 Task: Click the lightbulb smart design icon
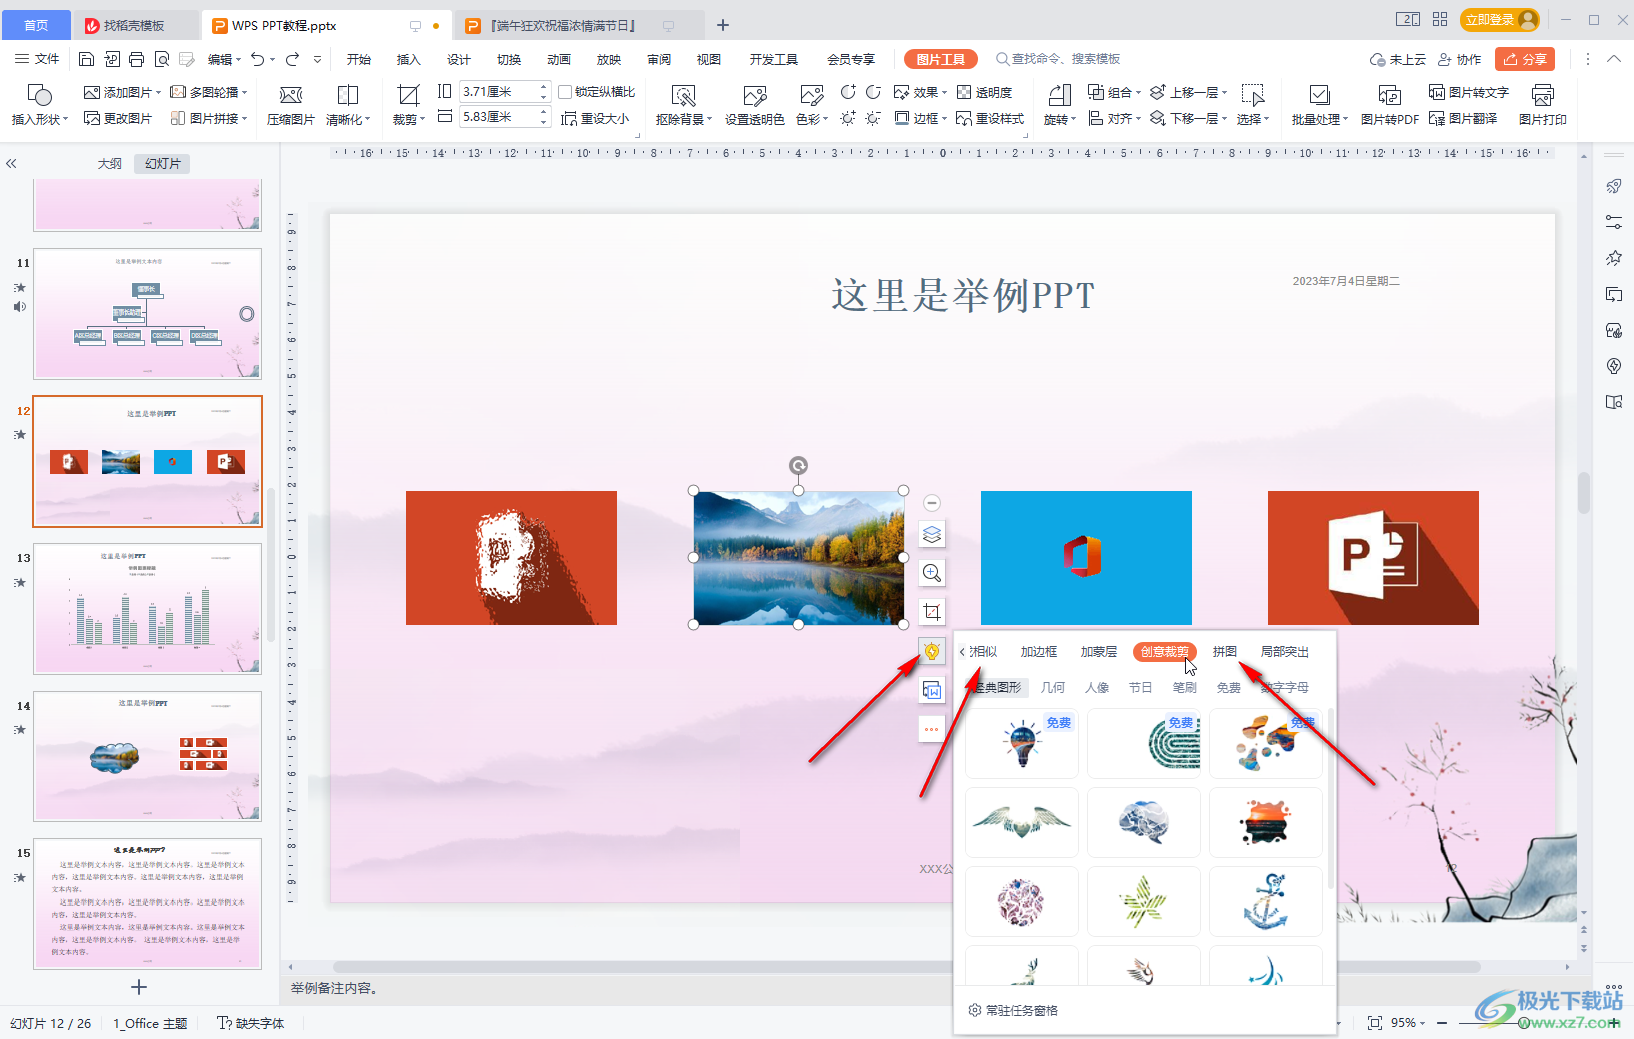[932, 652]
